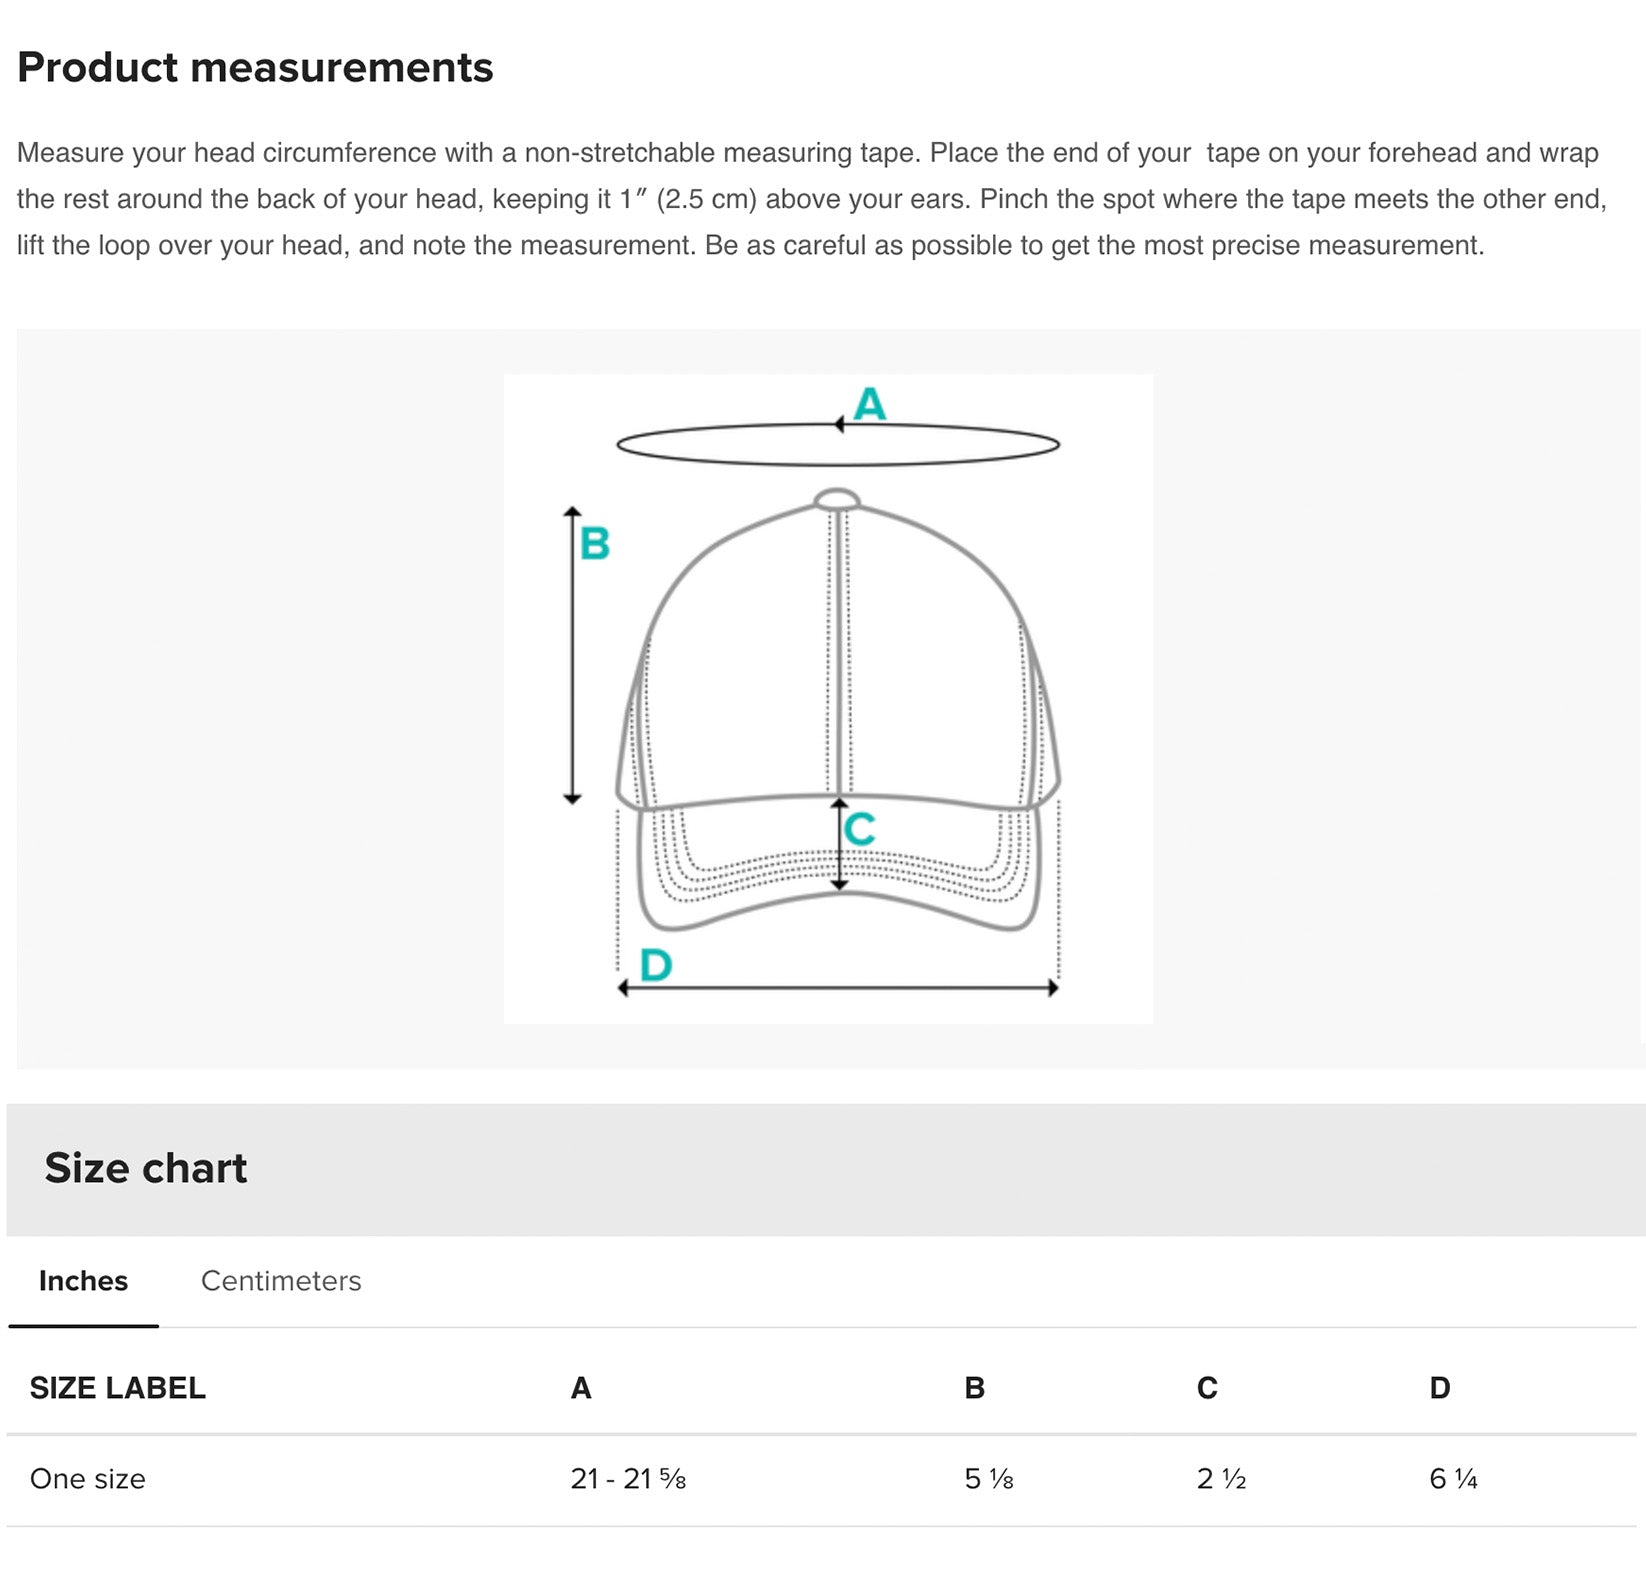Click the SIZE LABEL column header
This screenshot has height=1589, width=1646.
point(118,1388)
